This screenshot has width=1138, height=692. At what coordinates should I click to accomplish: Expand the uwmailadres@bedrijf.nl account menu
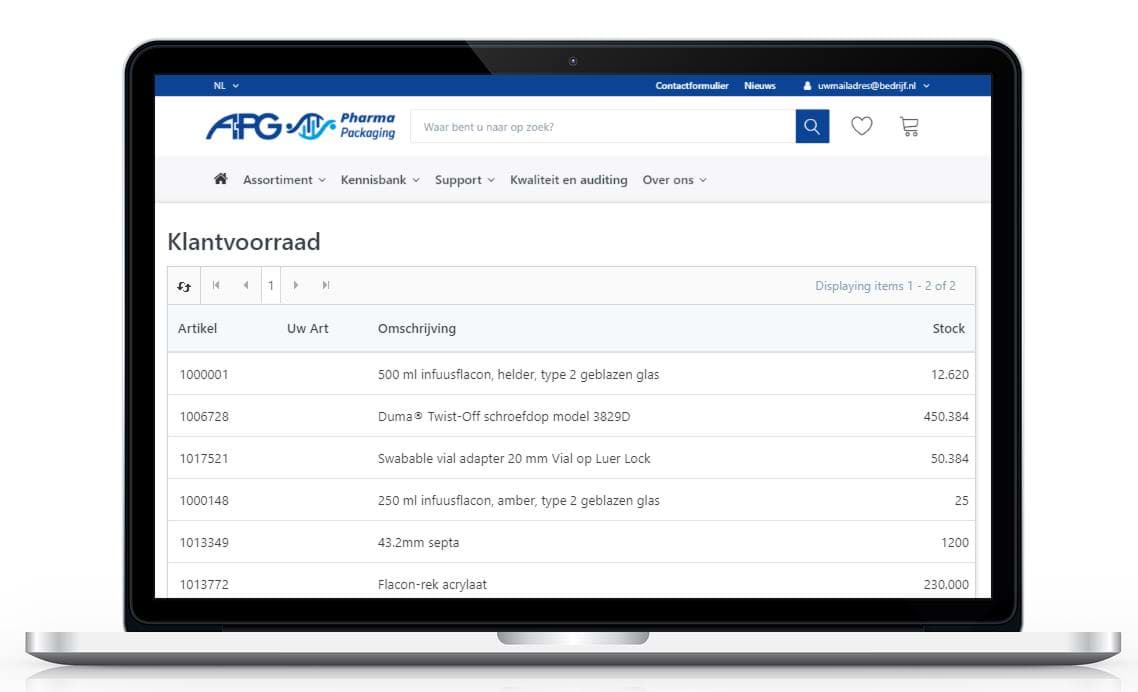point(867,86)
